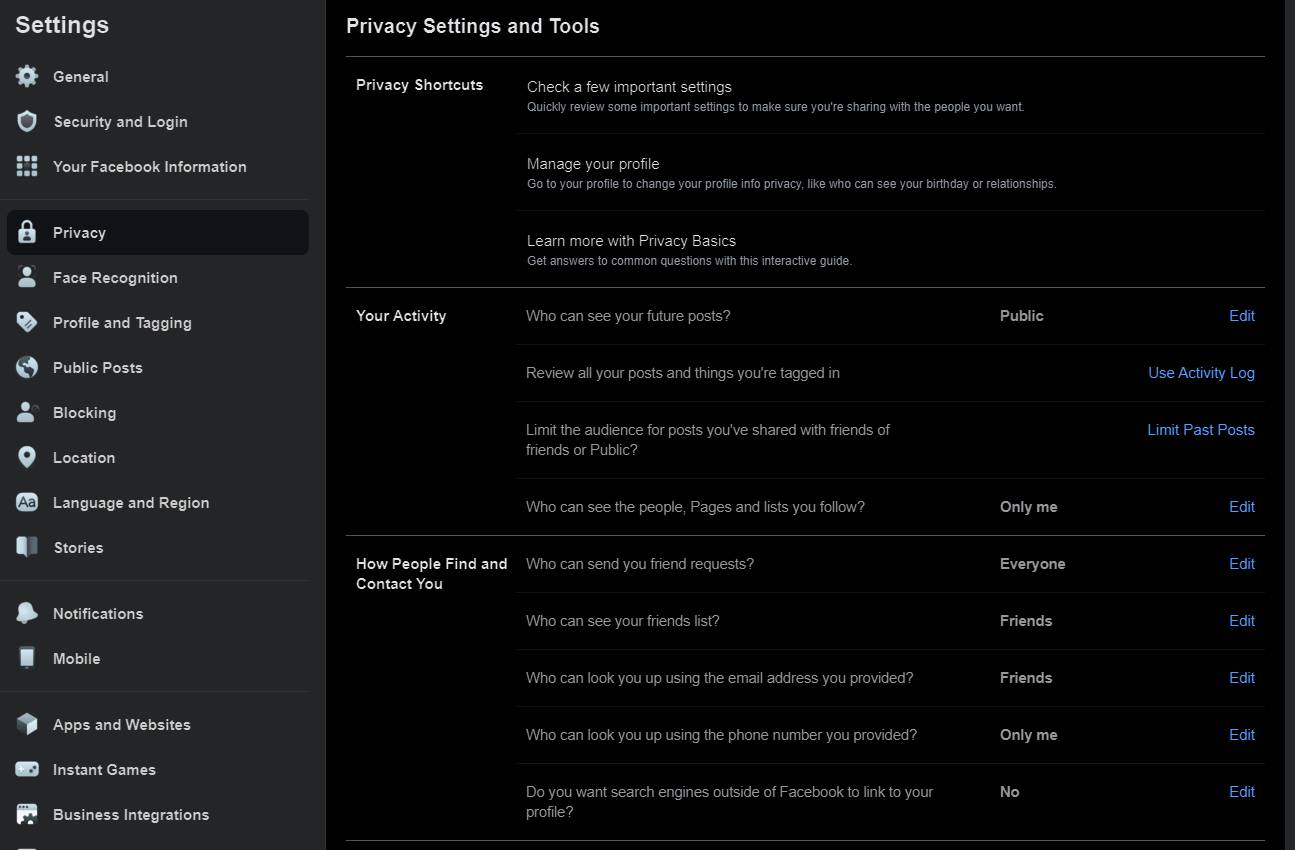The image size is (1295, 850).
Task: Click the Location pin icon
Action: pyautogui.click(x=27, y=457)
